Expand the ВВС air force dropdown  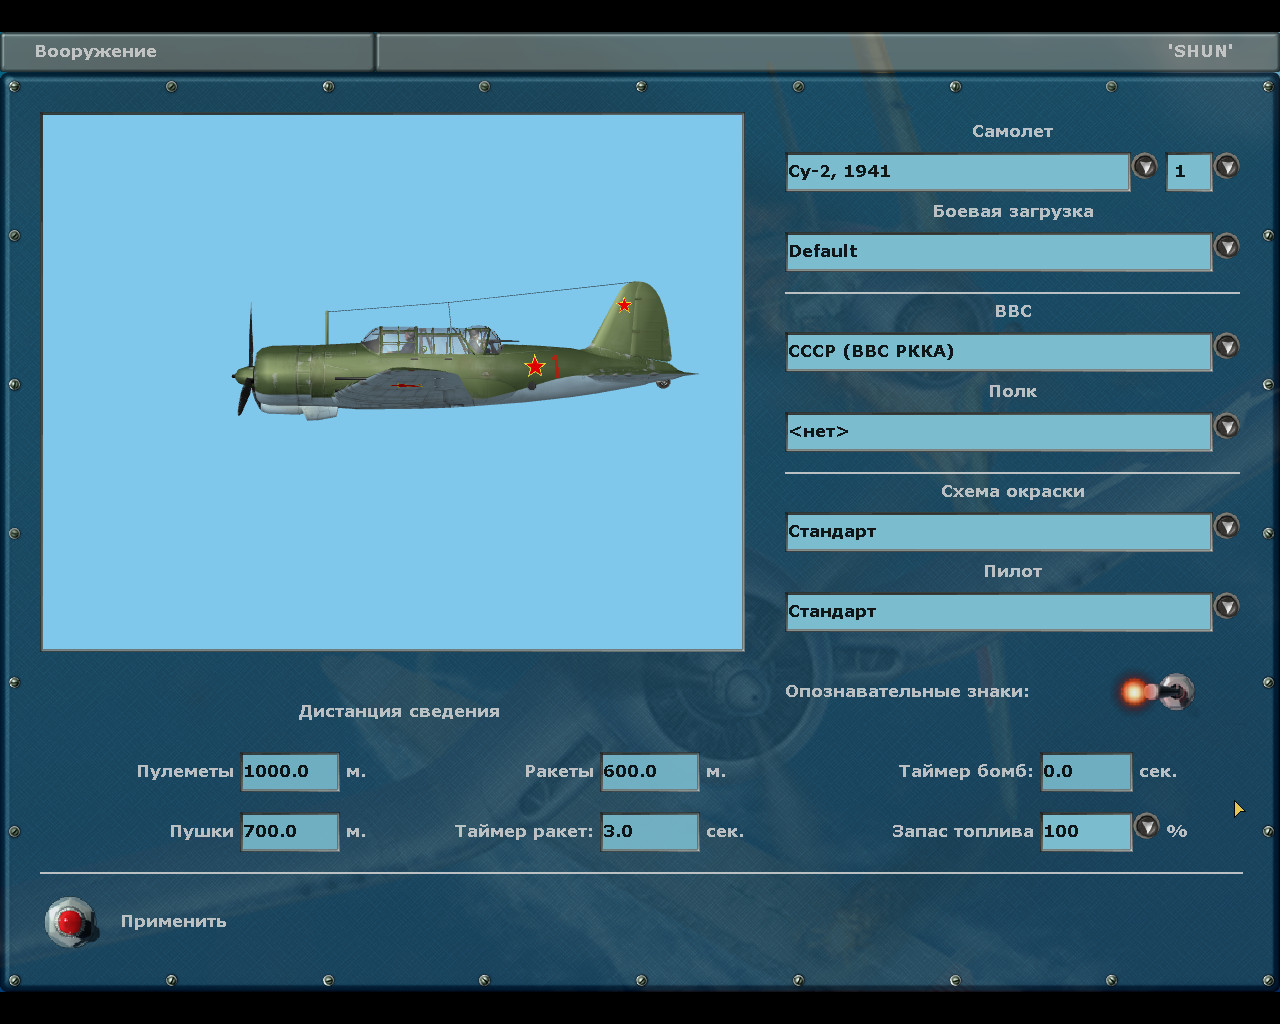pyautogui.click(x=1226, y=347)
